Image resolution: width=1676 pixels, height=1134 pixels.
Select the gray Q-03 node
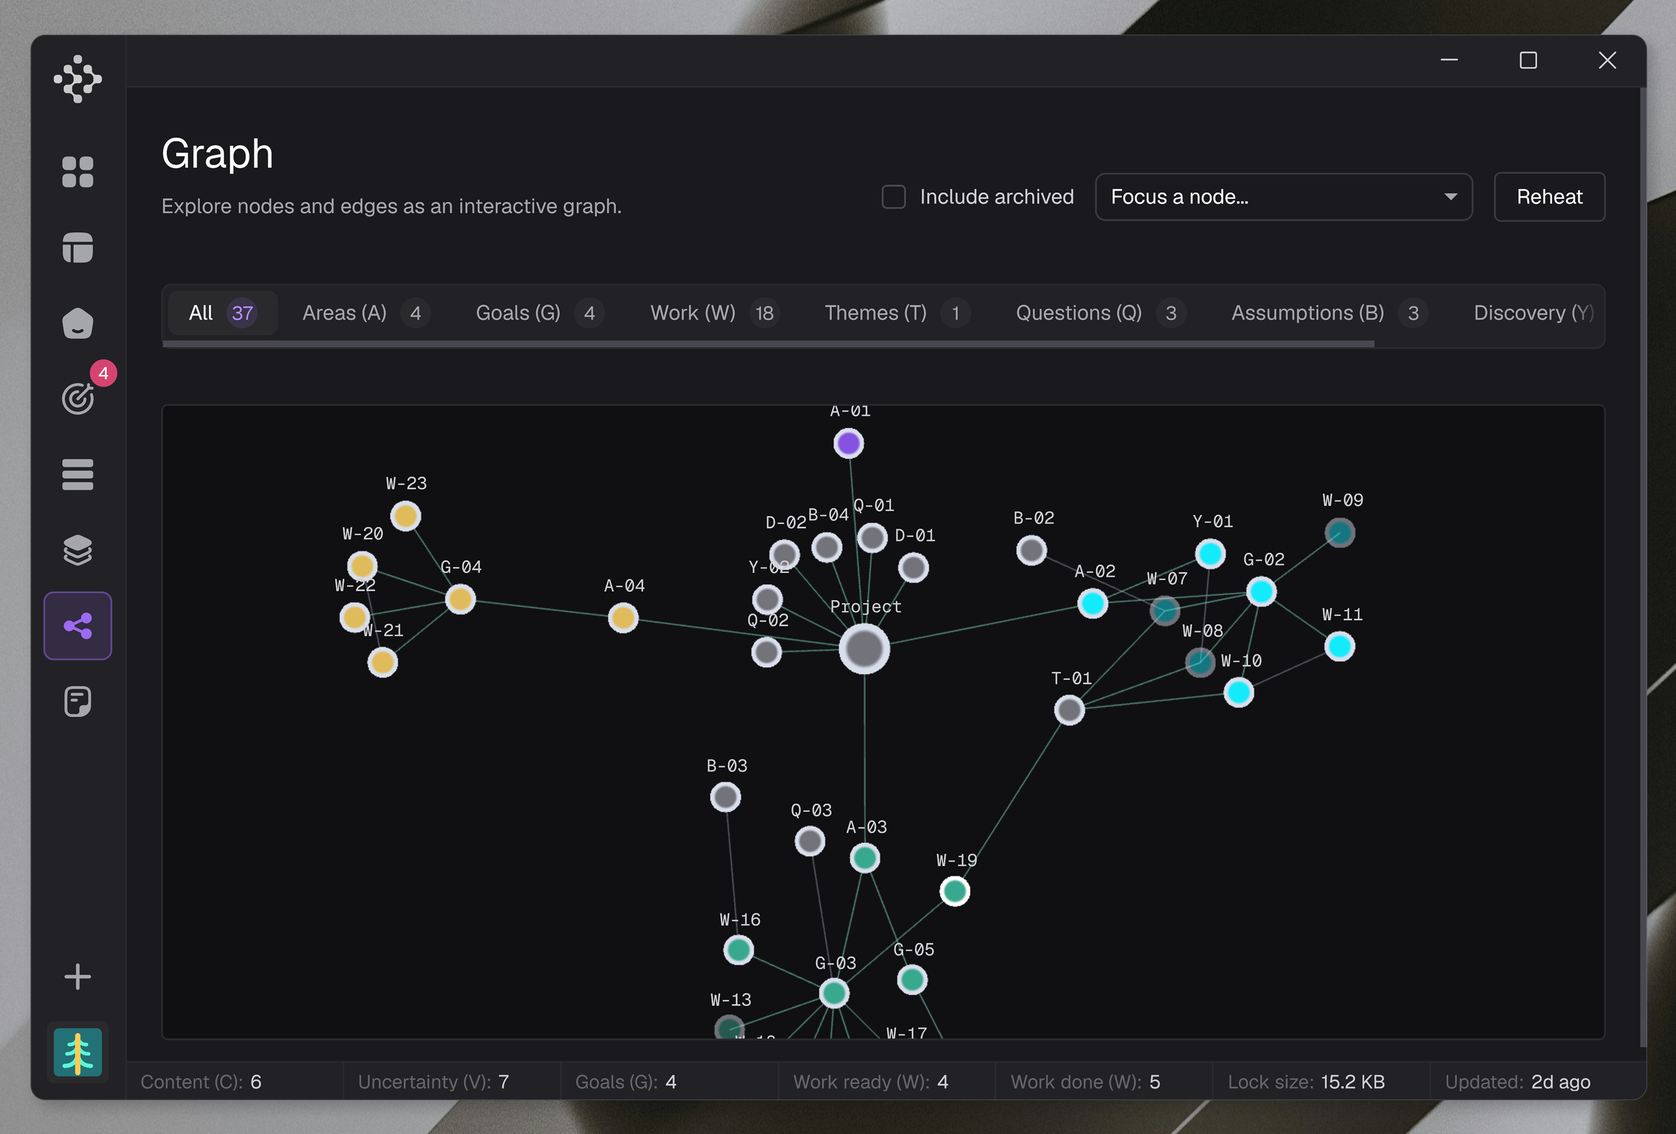point(810,841)
